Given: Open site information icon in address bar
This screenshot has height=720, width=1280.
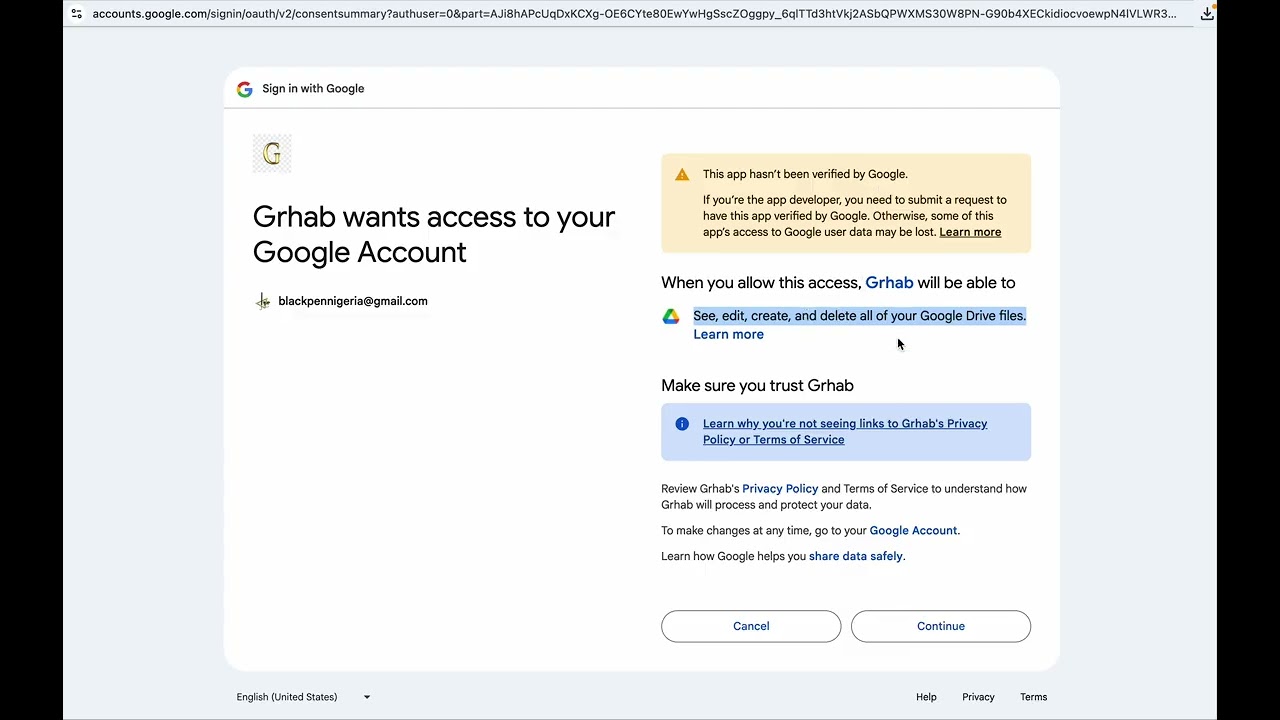Looking at the screenshot, I should [76, 14].
